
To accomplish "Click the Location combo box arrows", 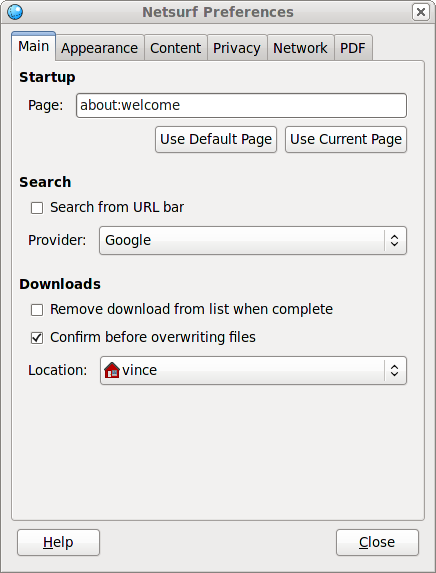I will click(x=394, y=371).
